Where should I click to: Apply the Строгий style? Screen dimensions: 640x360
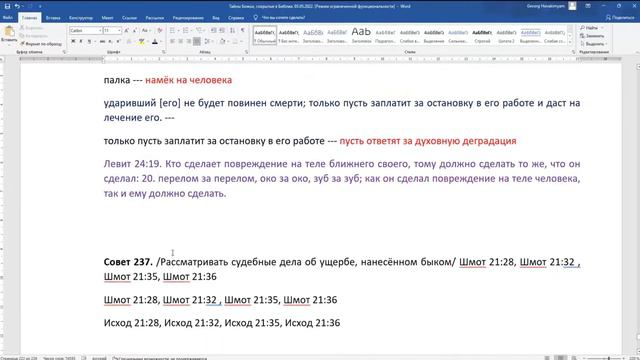point(482,36)
